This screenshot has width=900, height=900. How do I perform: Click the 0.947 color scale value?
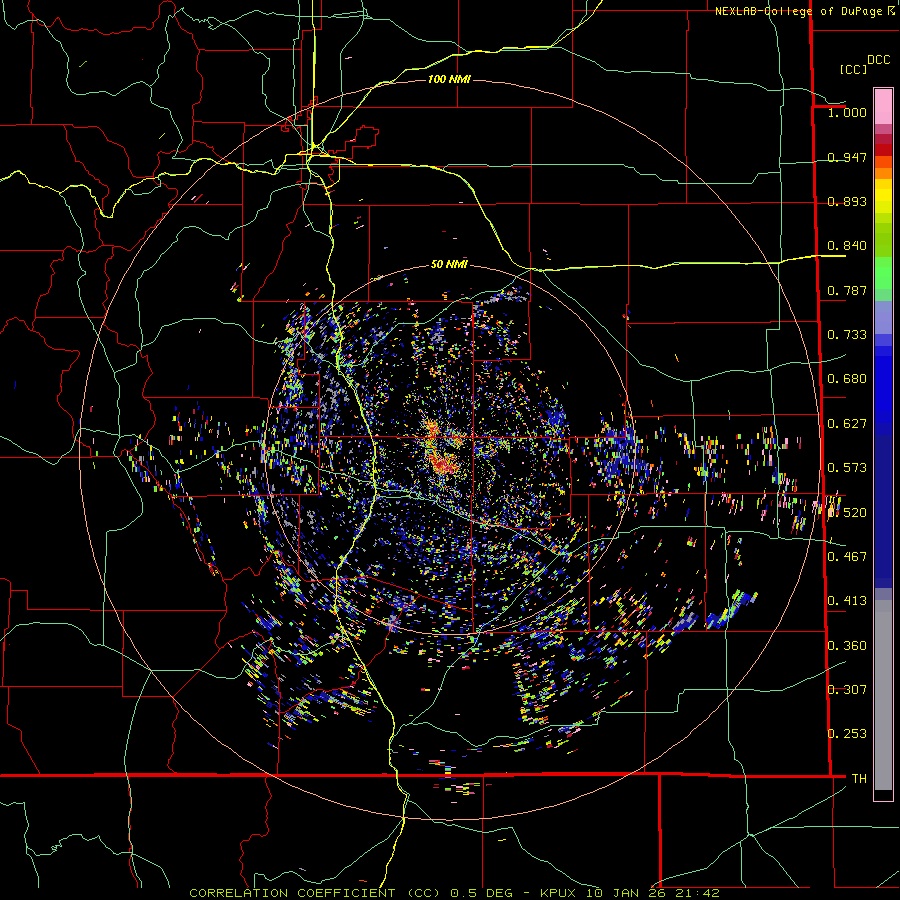click(847, 157)
